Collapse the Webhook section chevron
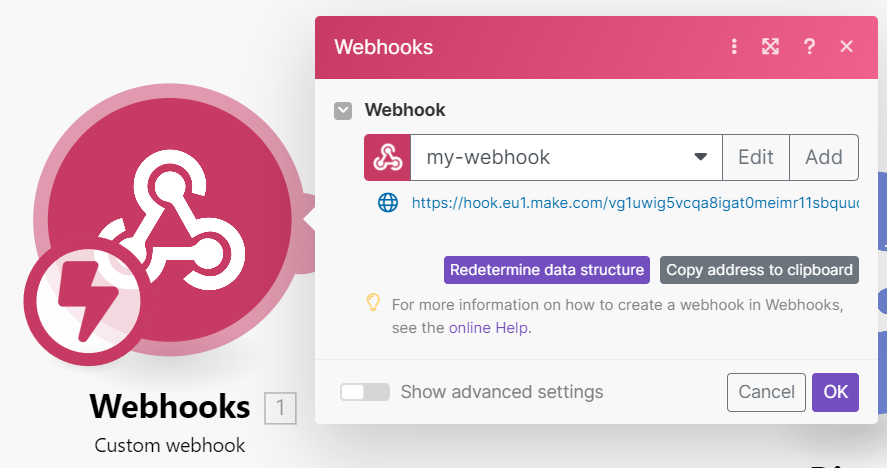This screenshot has height=468, width=887. click(x=343, y=110)
